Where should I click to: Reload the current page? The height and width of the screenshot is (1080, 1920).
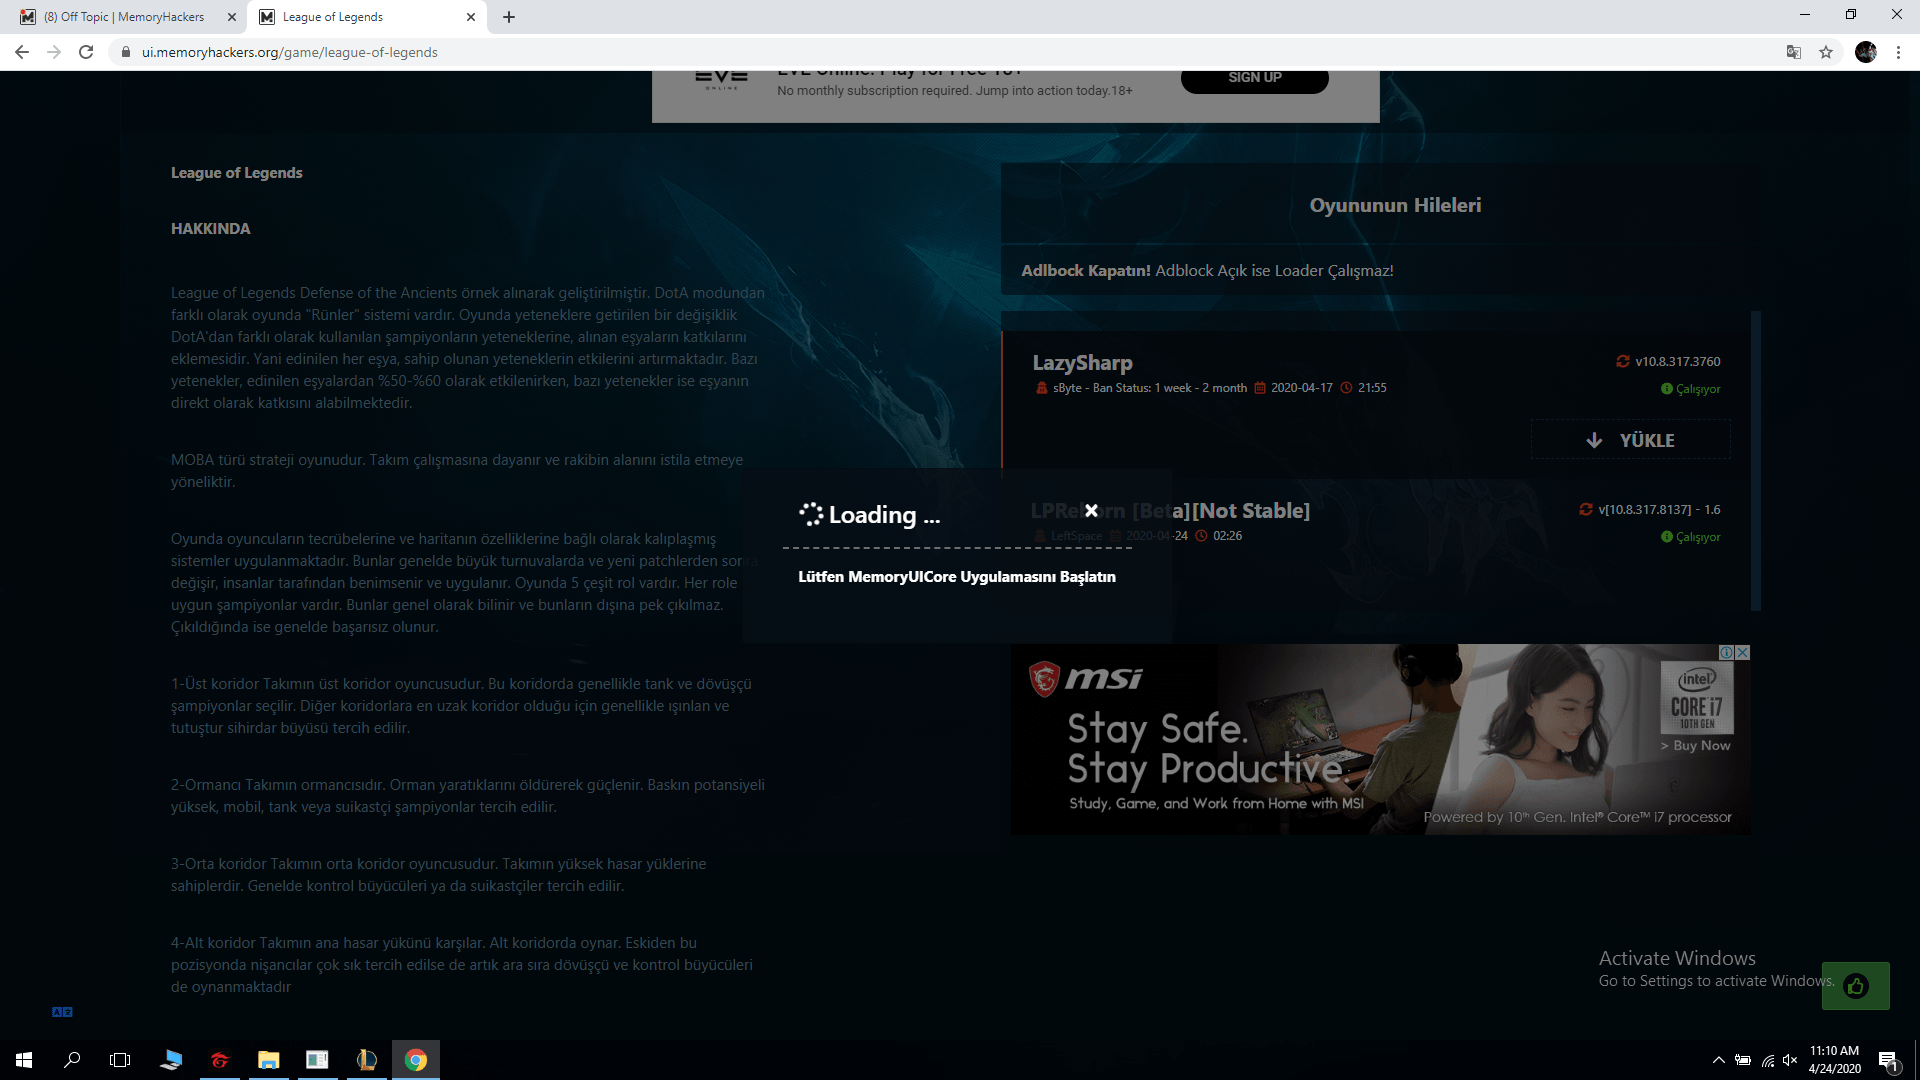click(x=86, y=52)
